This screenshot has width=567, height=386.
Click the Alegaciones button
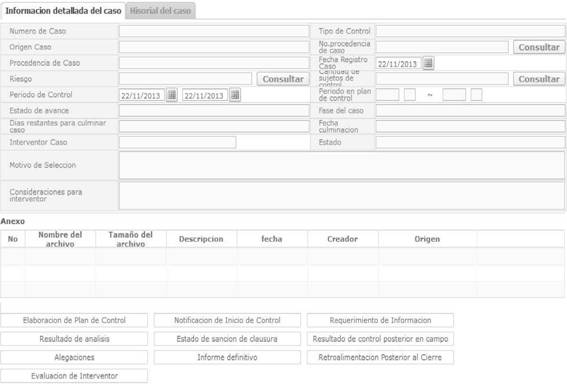click(74, 357)
